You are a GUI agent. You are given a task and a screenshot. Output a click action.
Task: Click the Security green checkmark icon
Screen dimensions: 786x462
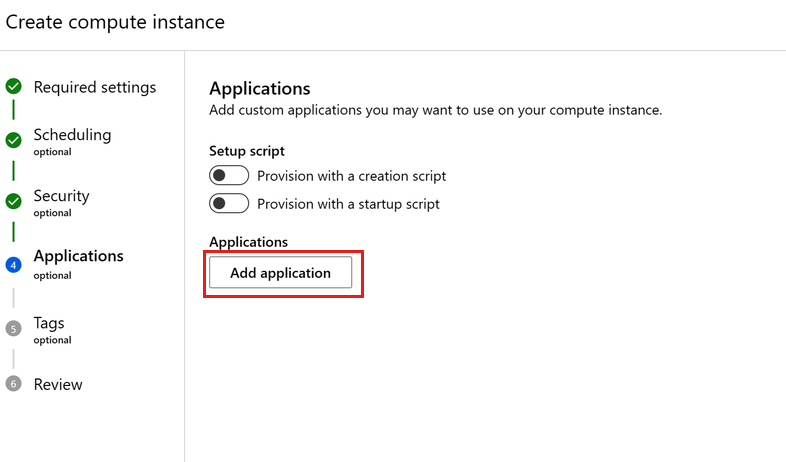pos(13,201)
